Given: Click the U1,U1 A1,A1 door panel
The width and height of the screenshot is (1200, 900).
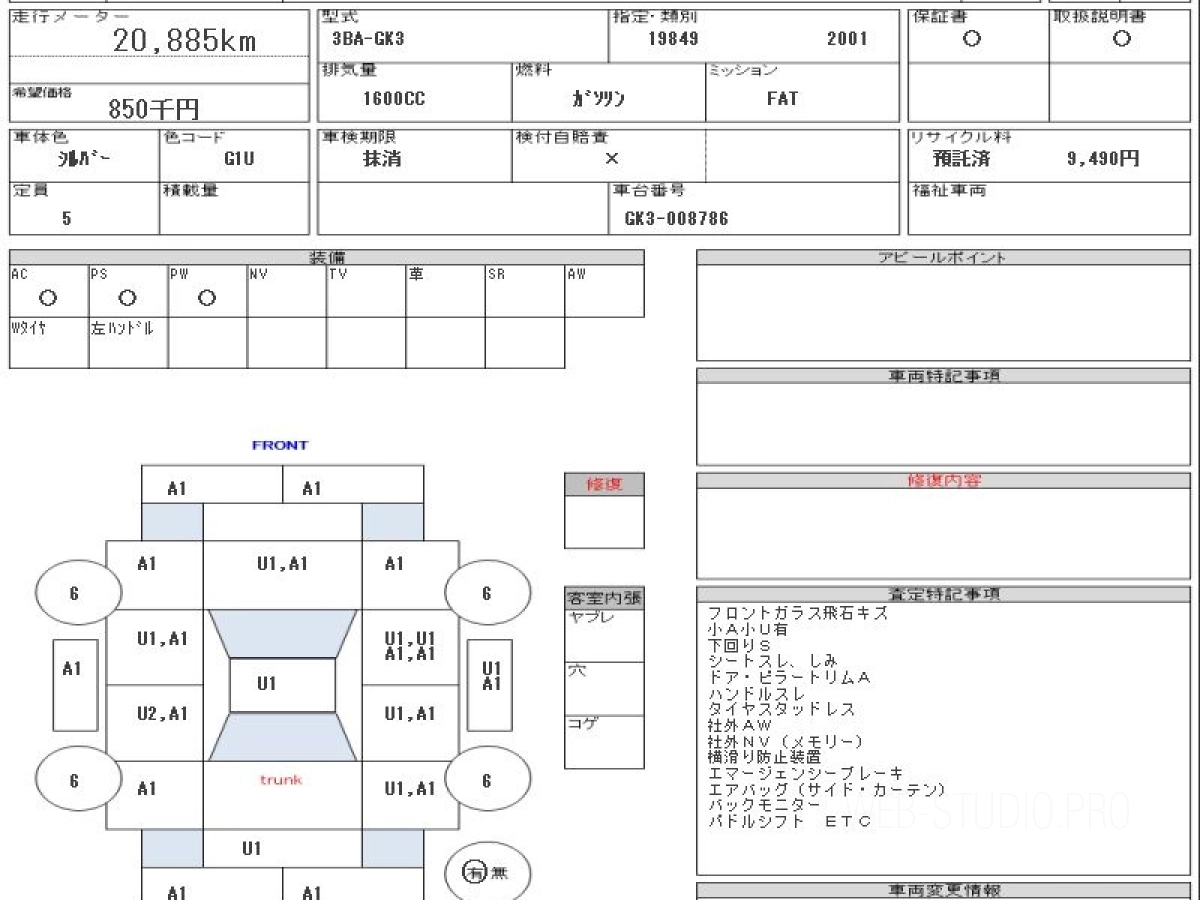Looking at the screenshot, I should click(x=410, y=647).
